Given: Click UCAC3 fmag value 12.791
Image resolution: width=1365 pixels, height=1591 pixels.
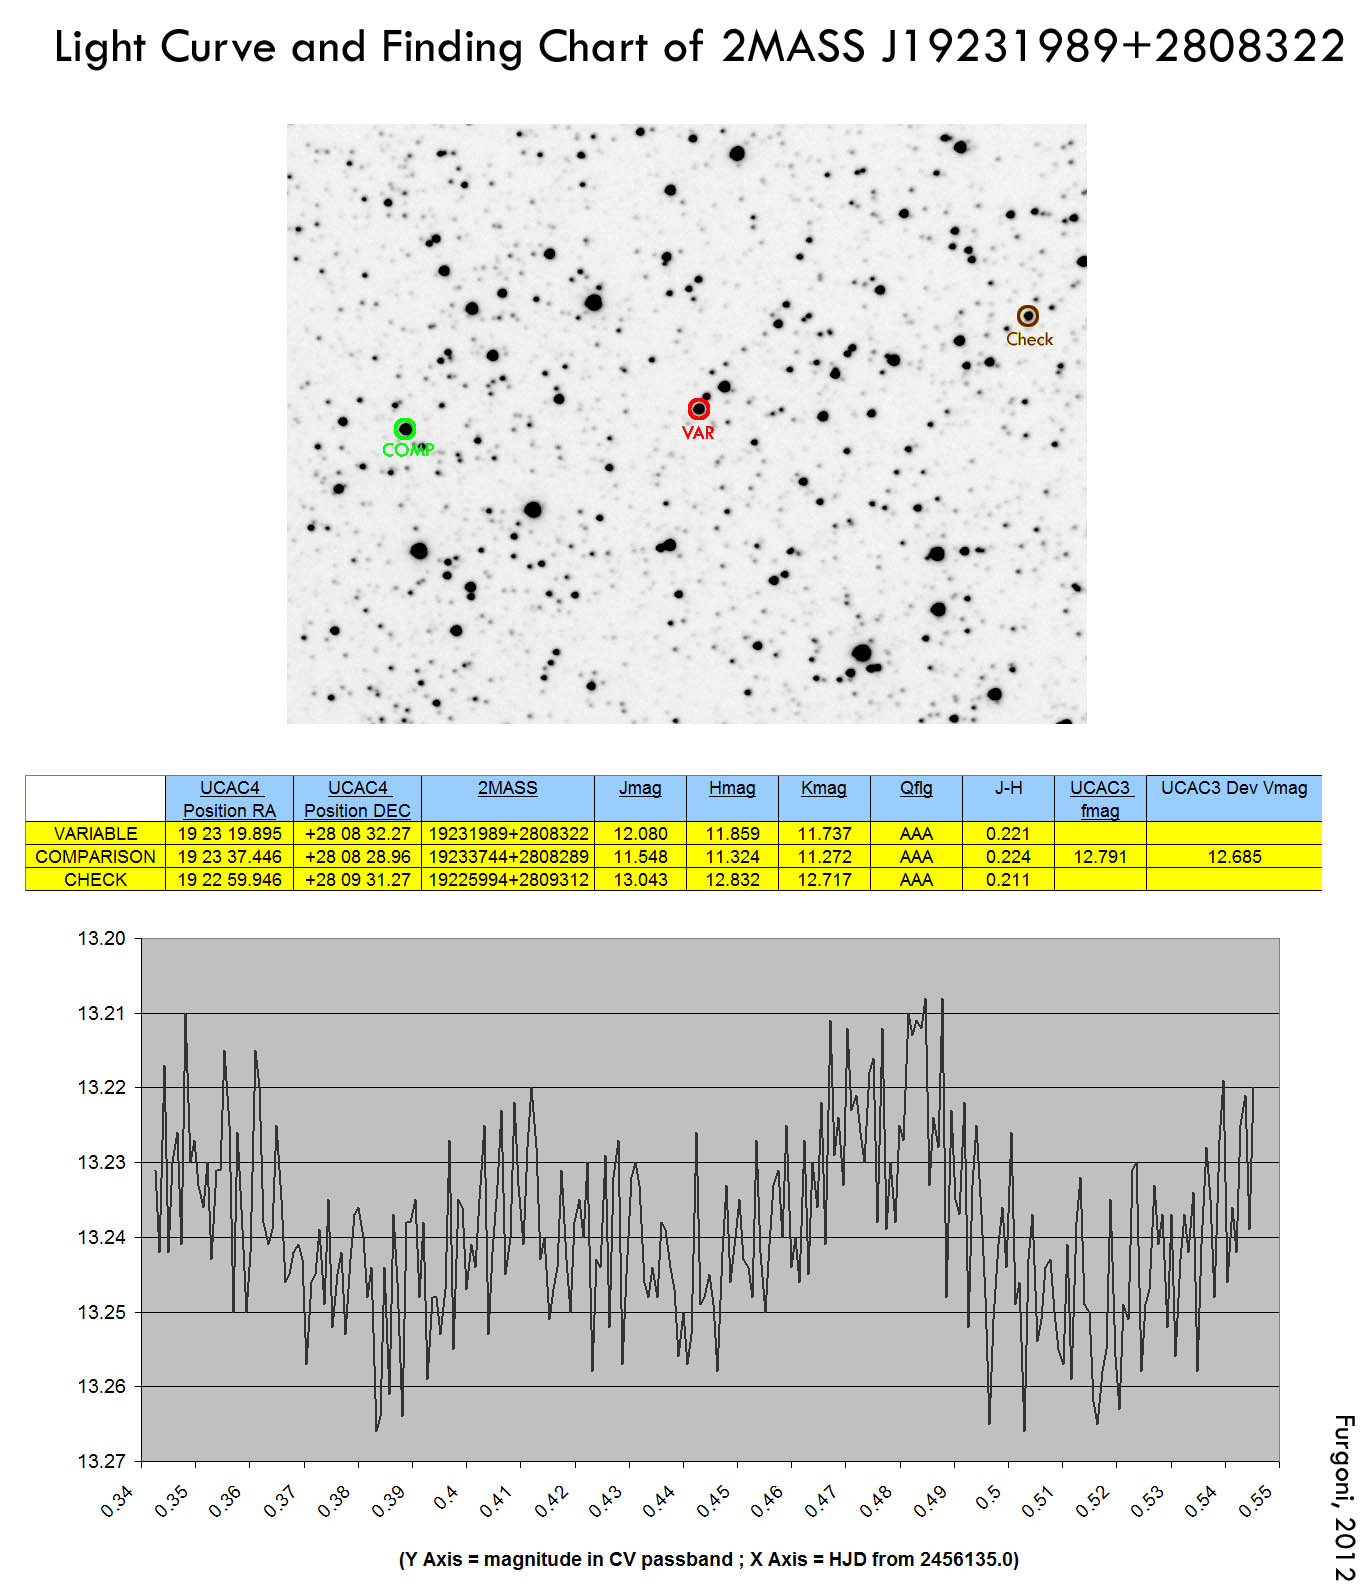Looking at the screenshot, I should click(x=1100, y=857).
